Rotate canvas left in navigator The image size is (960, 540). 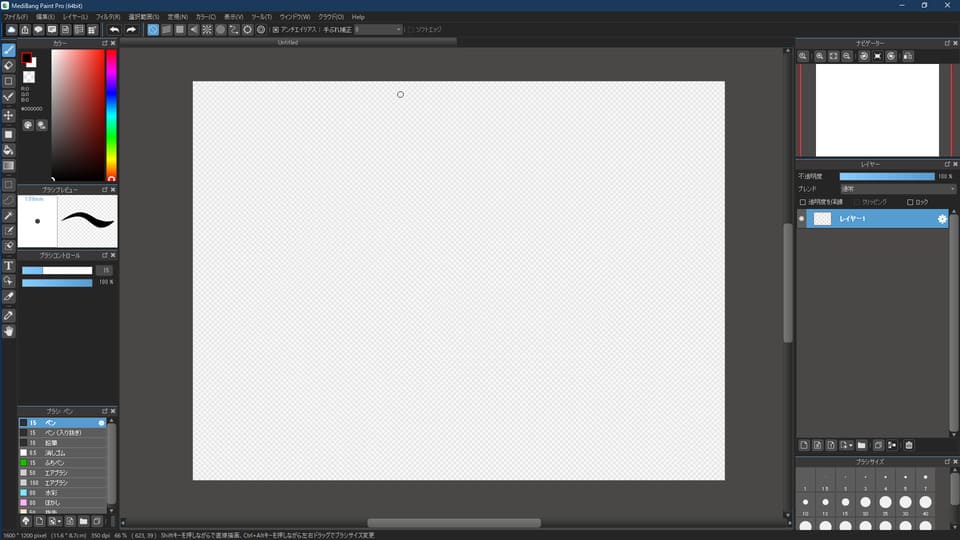(864, 56)
